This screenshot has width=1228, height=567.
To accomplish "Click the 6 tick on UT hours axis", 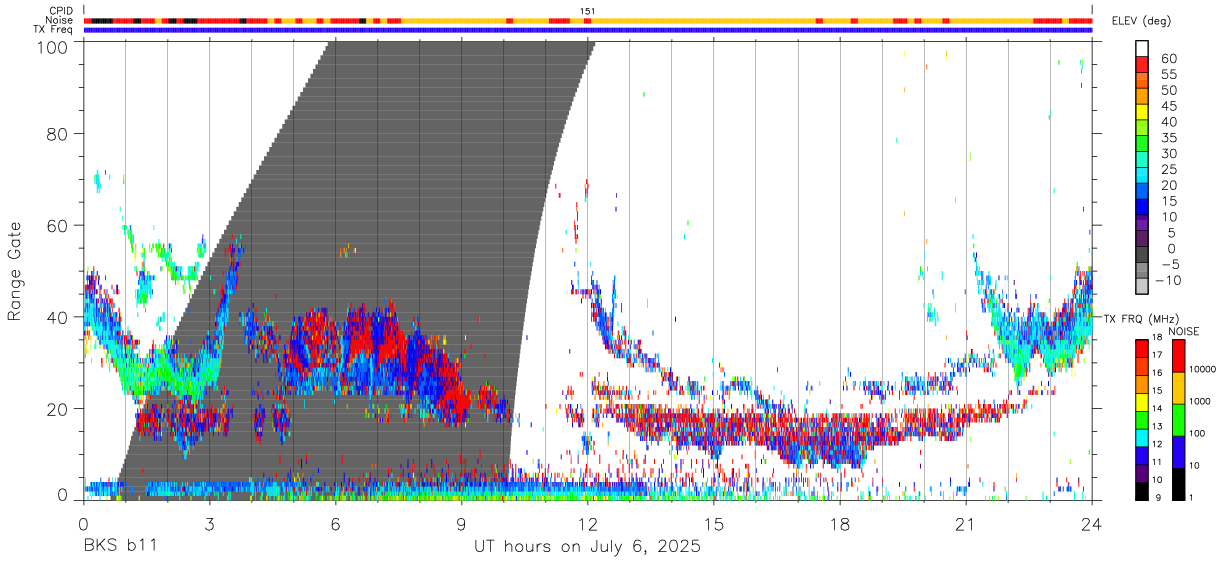I will pyautogui.click(x=335, y=523).
